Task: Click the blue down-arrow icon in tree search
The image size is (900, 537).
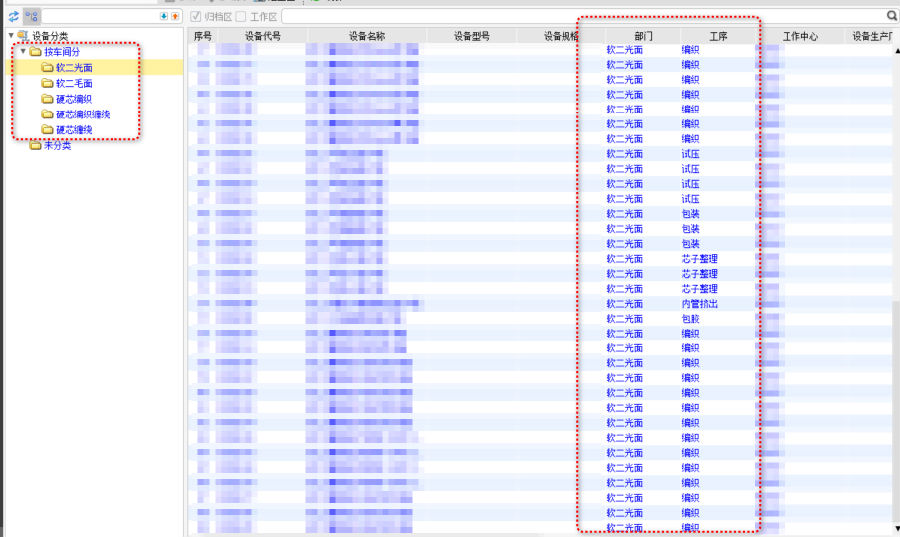Action: coord(164,17)
